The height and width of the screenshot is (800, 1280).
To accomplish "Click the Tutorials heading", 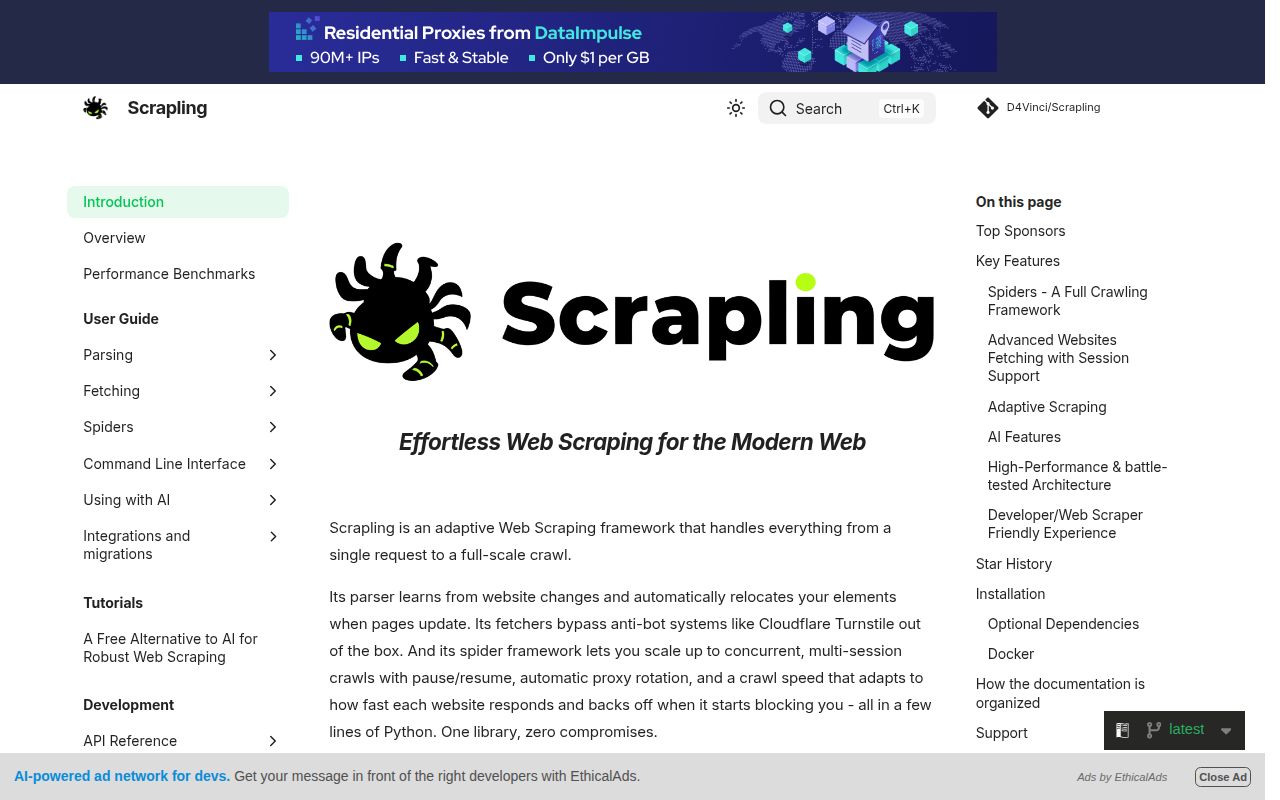I will coord(113,603).
